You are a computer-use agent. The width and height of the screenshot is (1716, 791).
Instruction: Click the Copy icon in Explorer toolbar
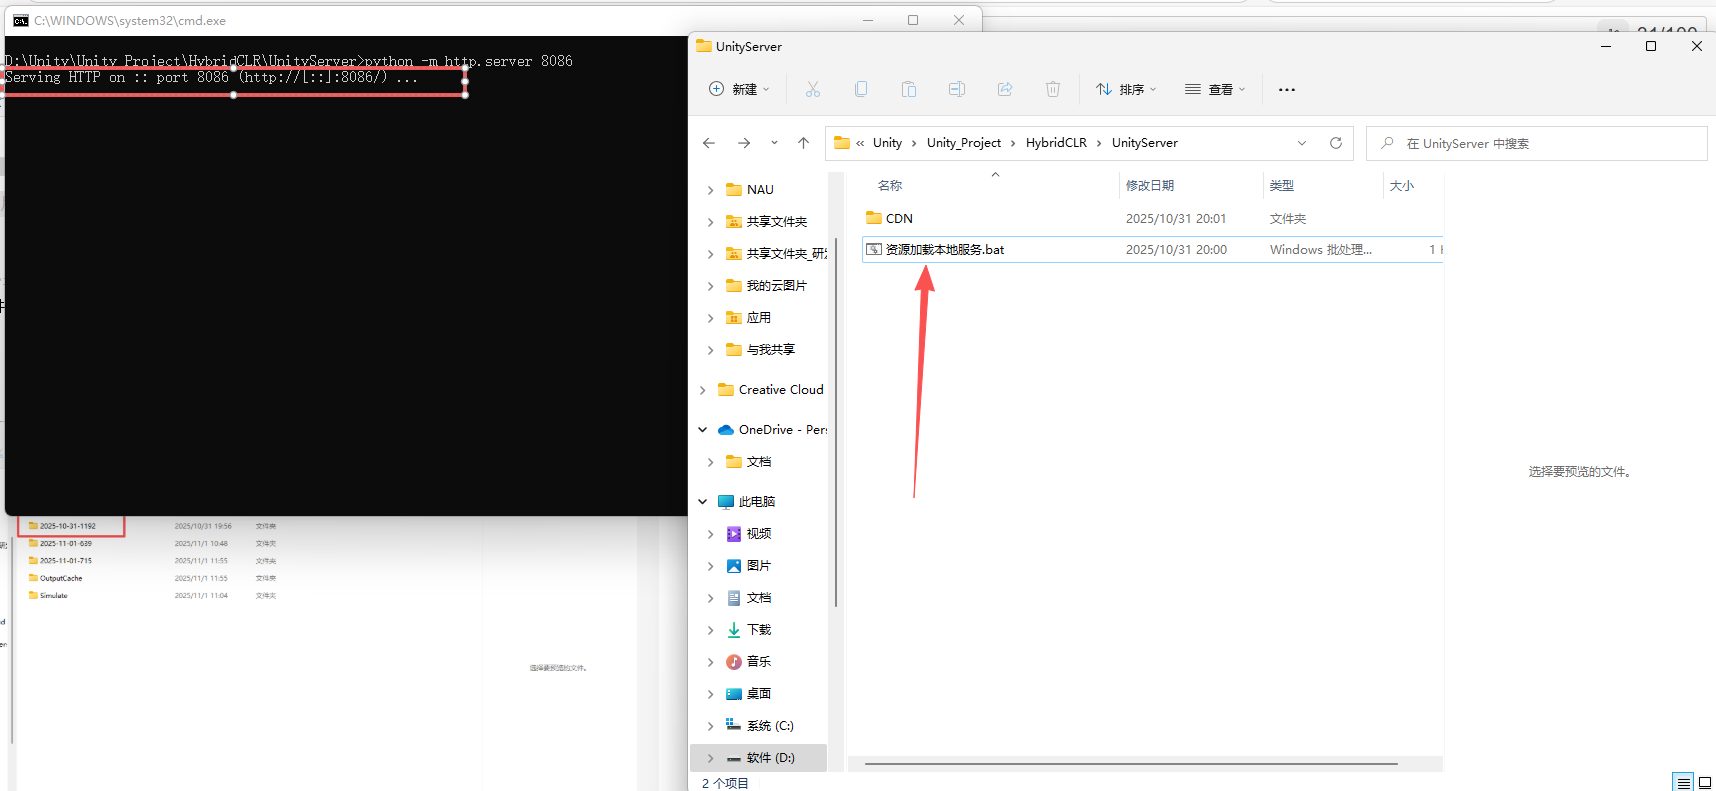pos(861,89)
